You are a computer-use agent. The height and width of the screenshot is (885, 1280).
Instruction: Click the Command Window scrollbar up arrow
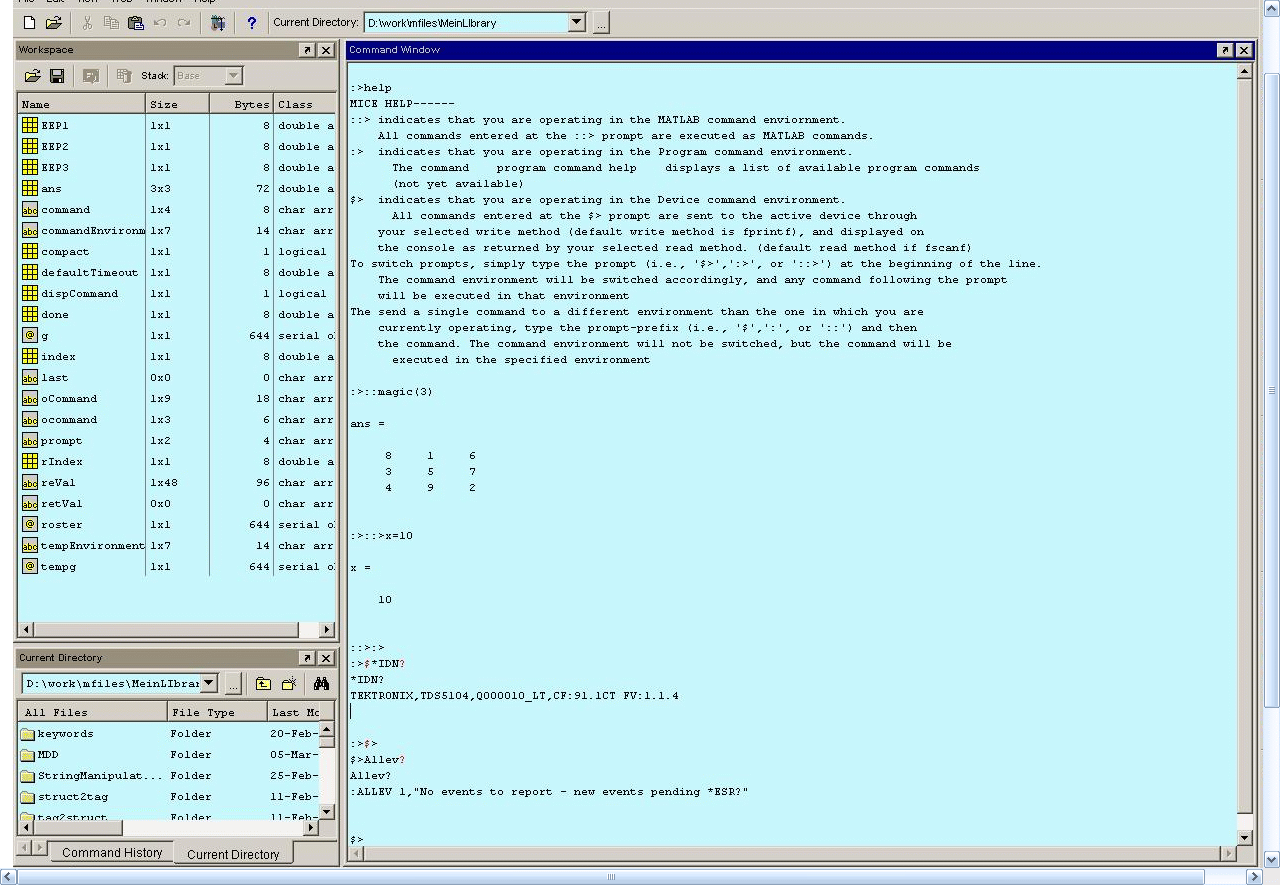point(1245,72)
